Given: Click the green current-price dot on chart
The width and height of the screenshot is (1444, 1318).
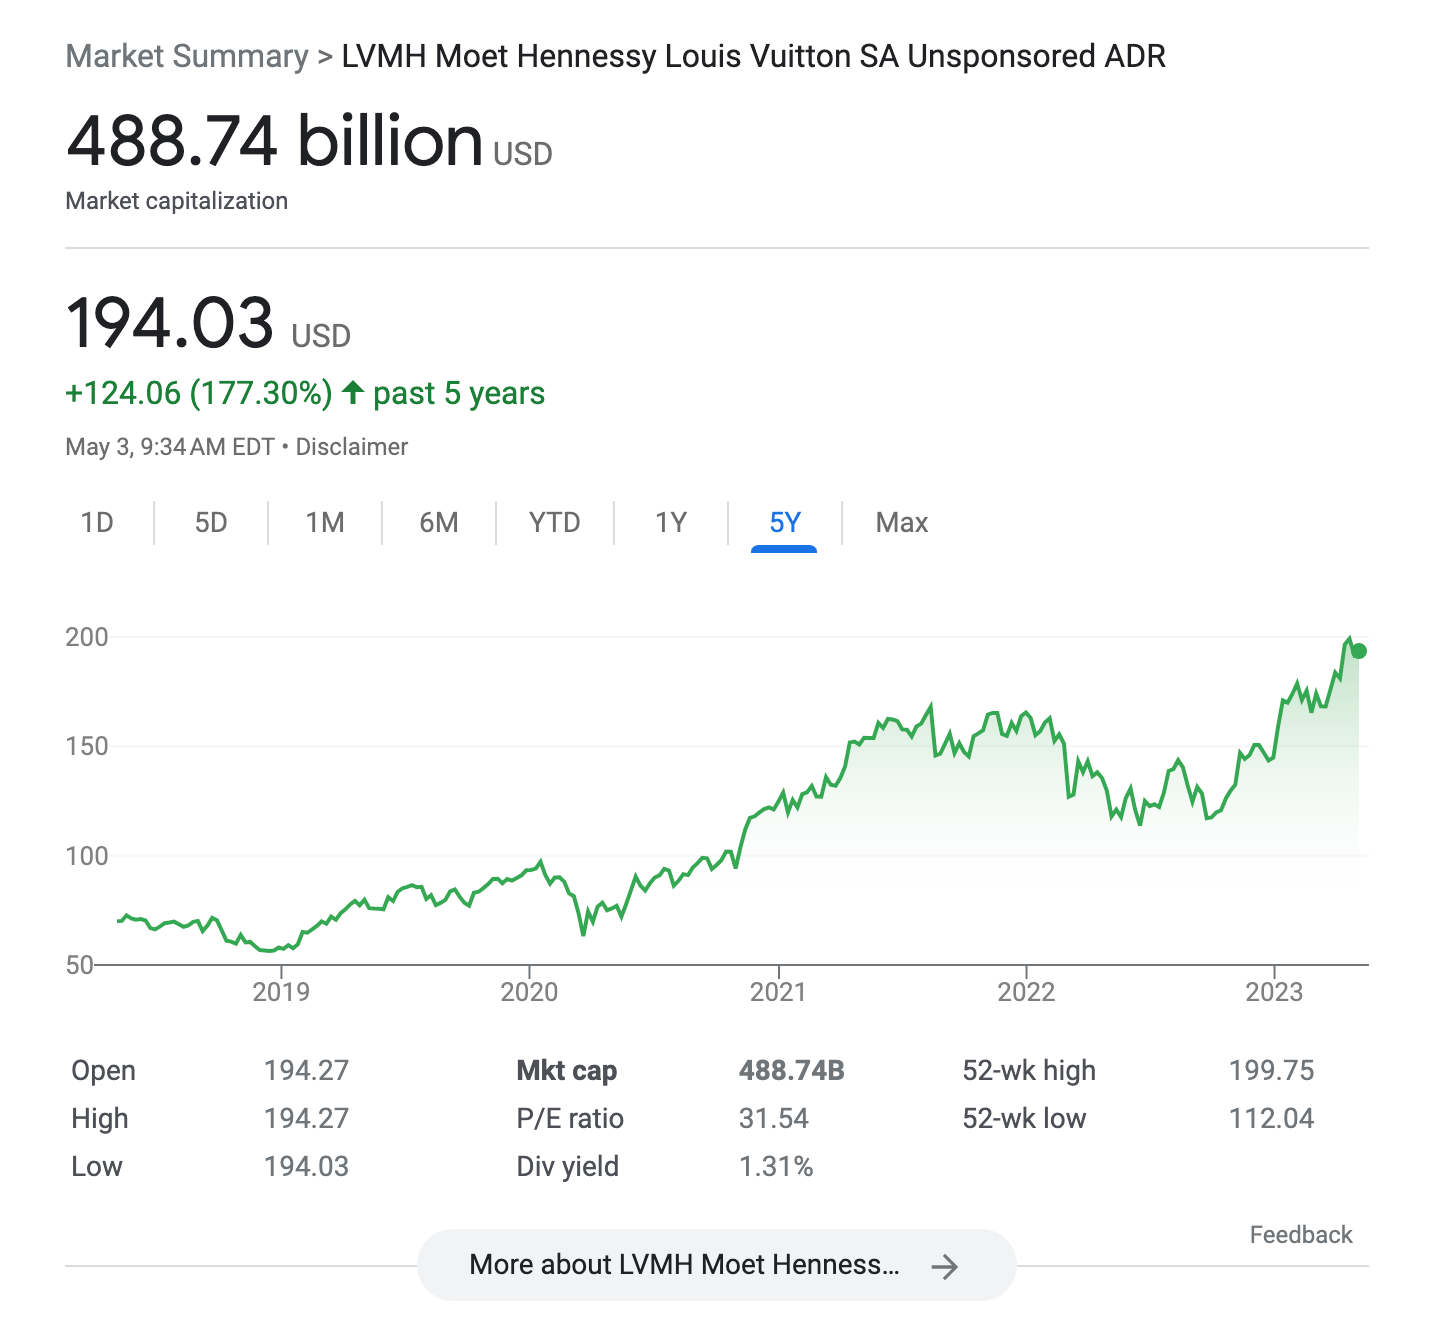Looking at the screenshot, I should coord(1358,651).
